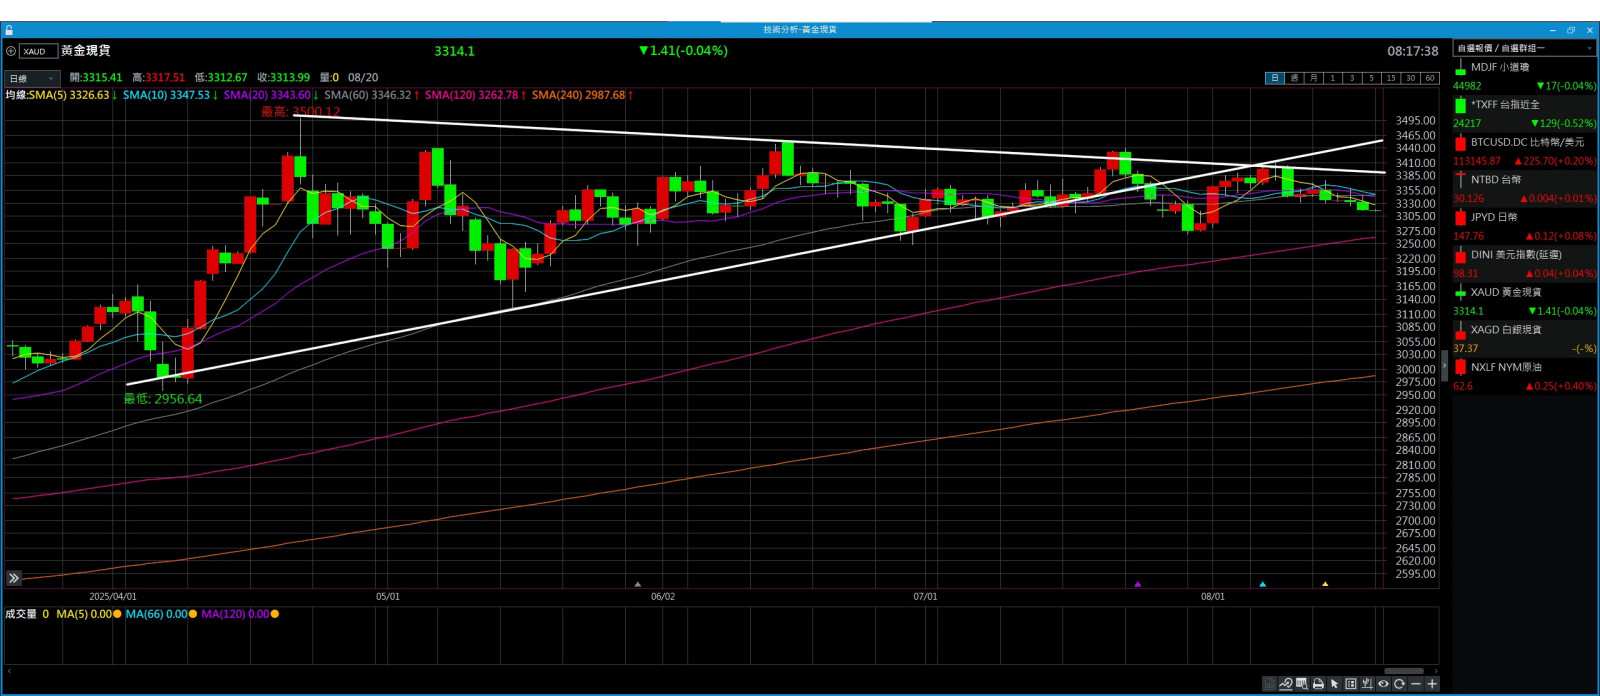Zoom out chart with minus icon

[x=1415, y=684]
